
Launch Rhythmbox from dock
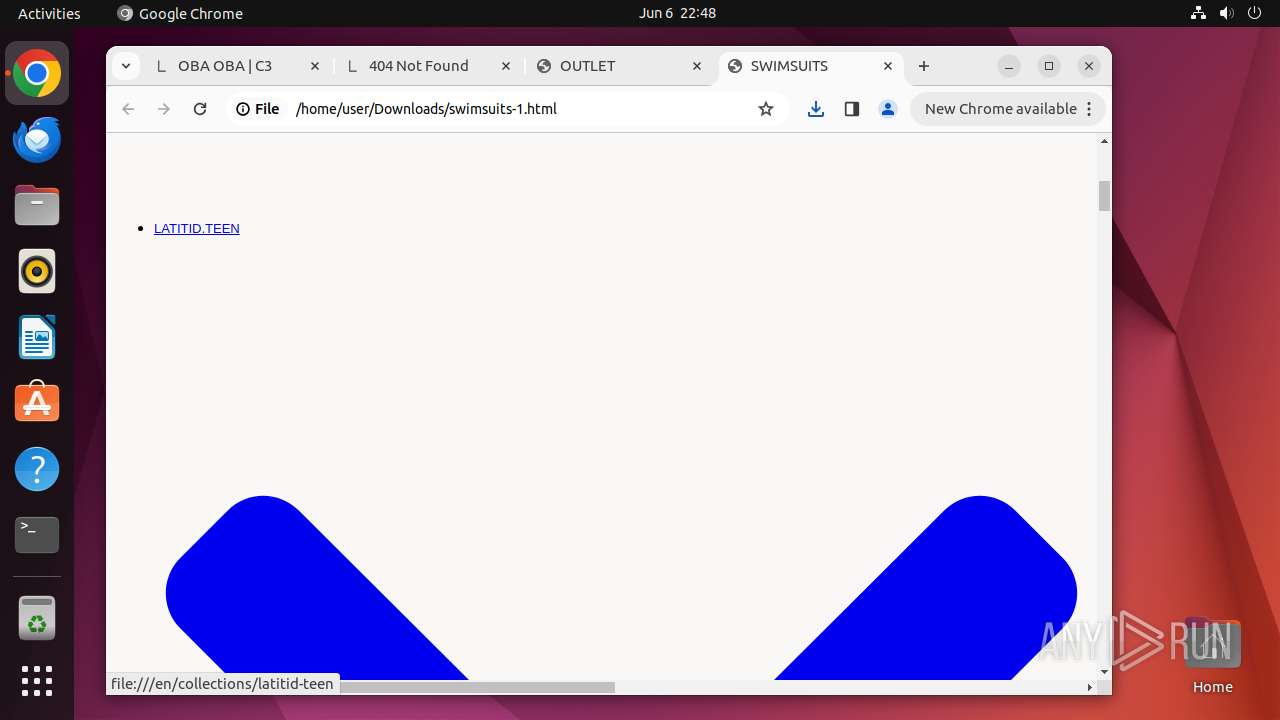click(37, 271)
